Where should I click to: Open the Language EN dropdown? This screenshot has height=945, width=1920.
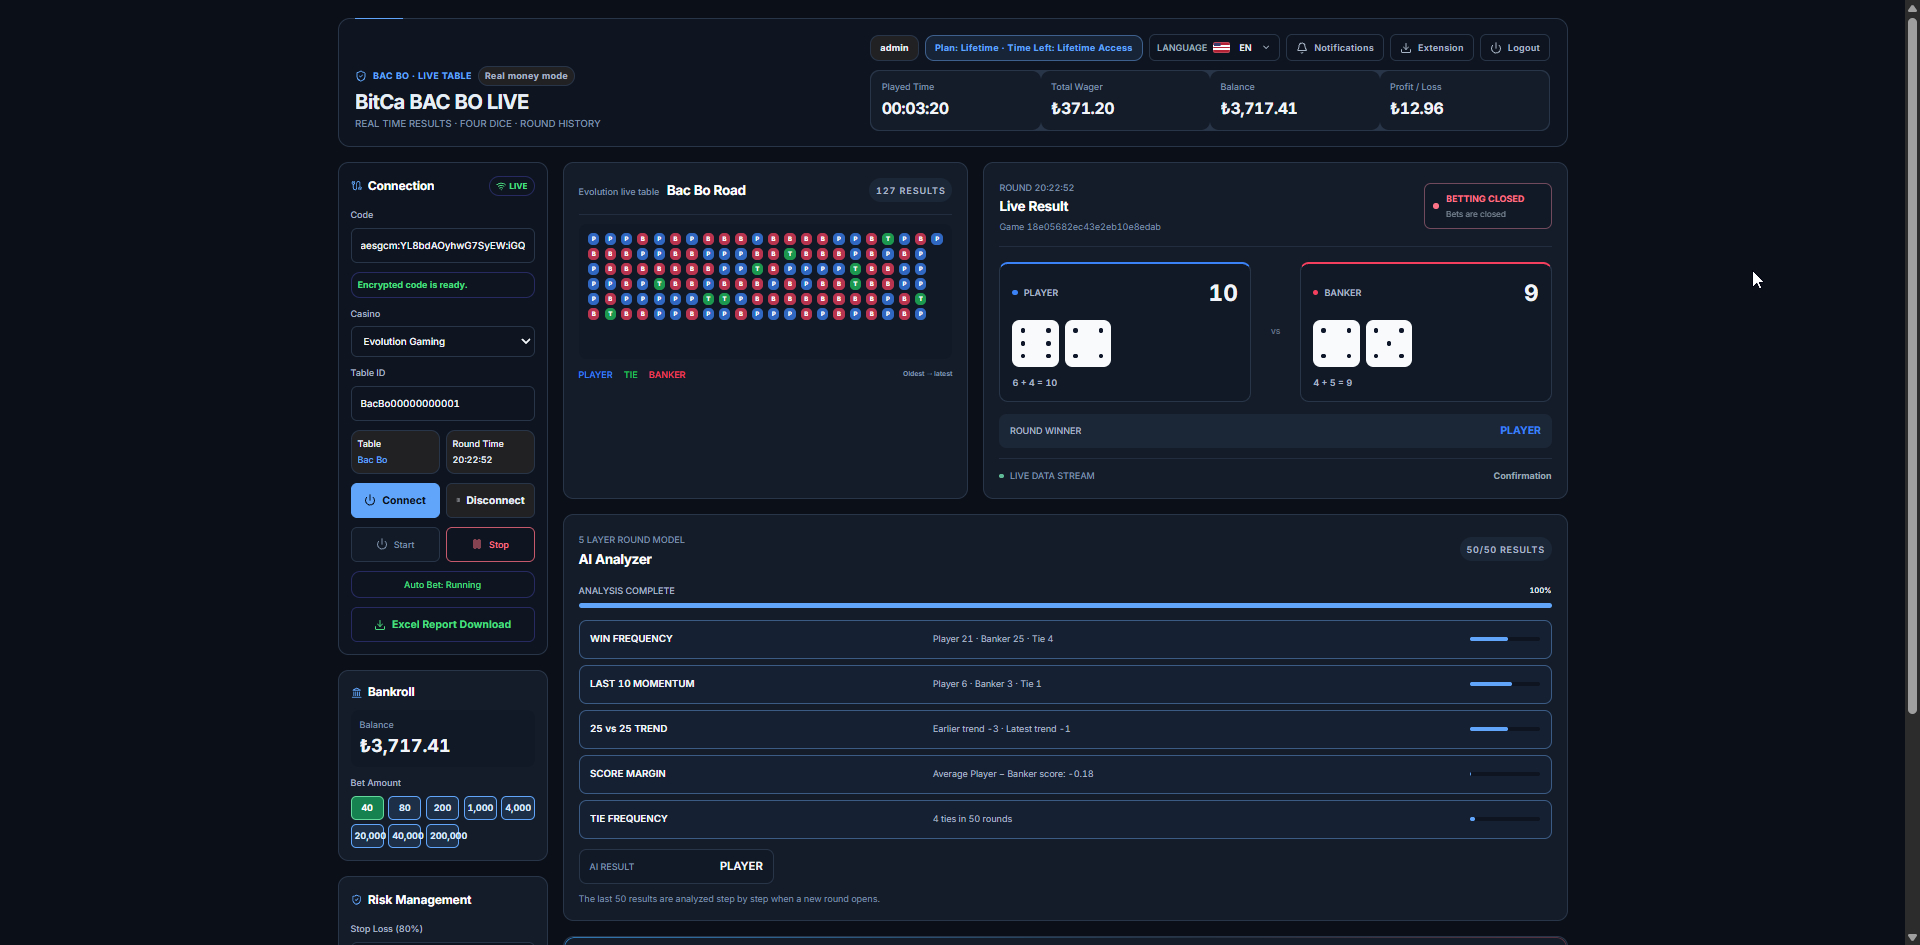1215,48
